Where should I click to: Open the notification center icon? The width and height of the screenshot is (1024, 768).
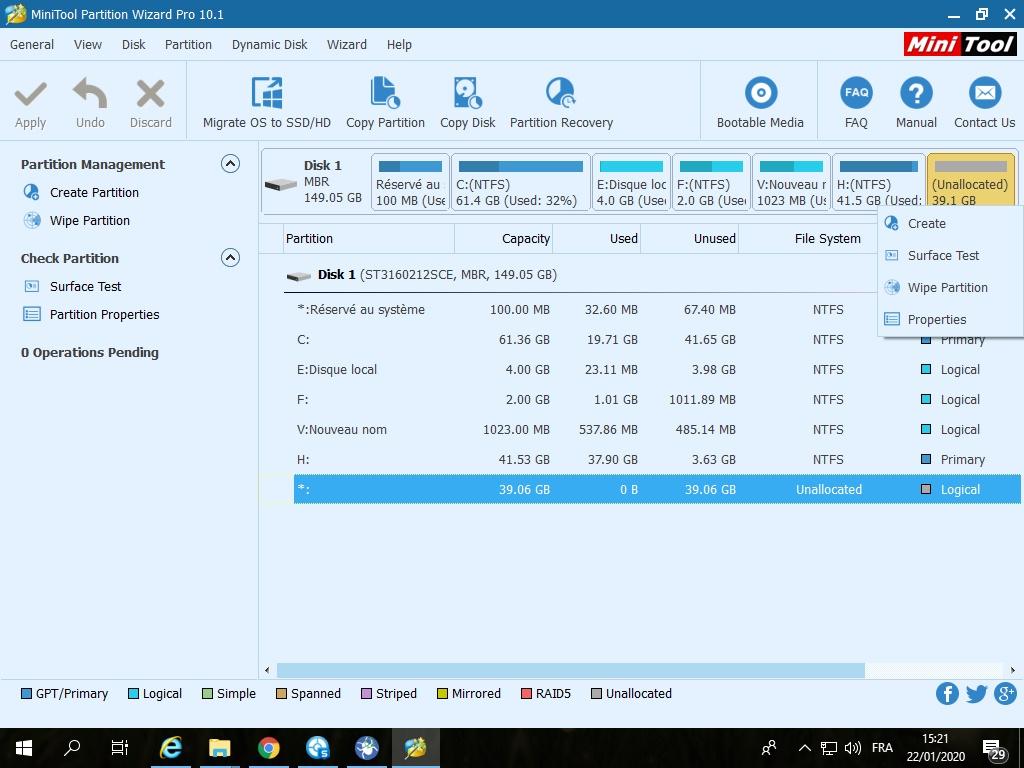[994, 749]
